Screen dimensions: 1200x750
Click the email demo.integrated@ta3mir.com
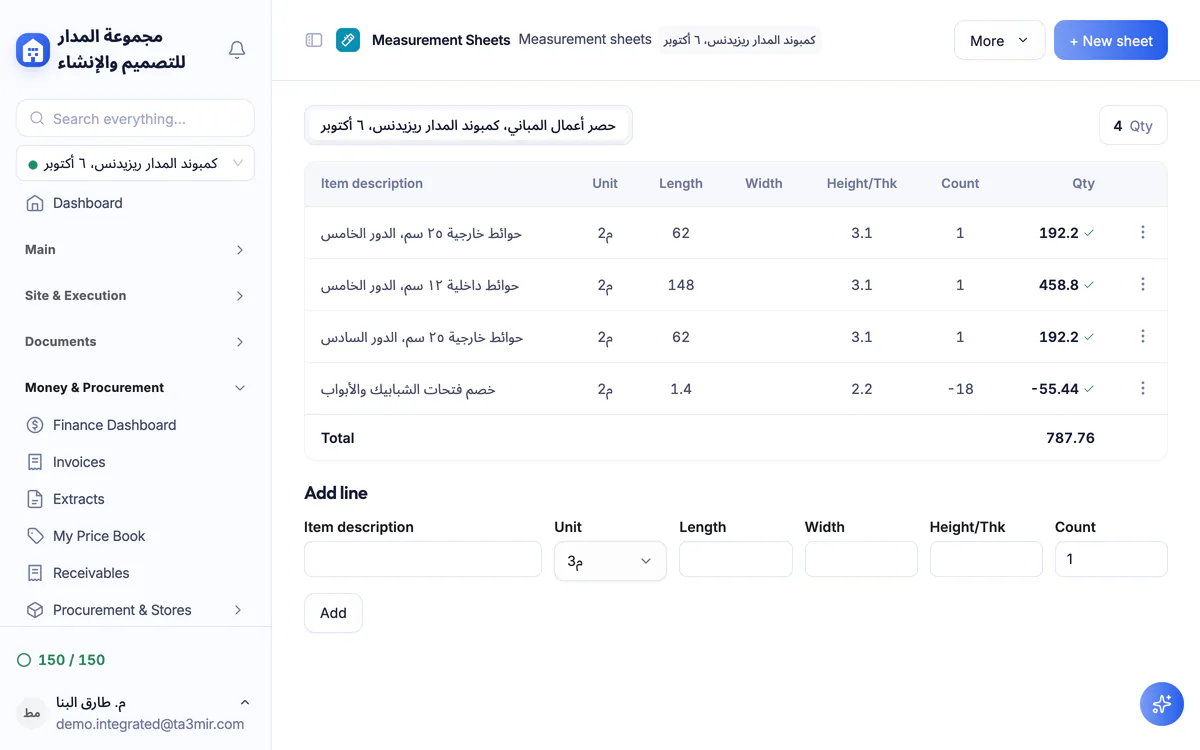(150, 724)
